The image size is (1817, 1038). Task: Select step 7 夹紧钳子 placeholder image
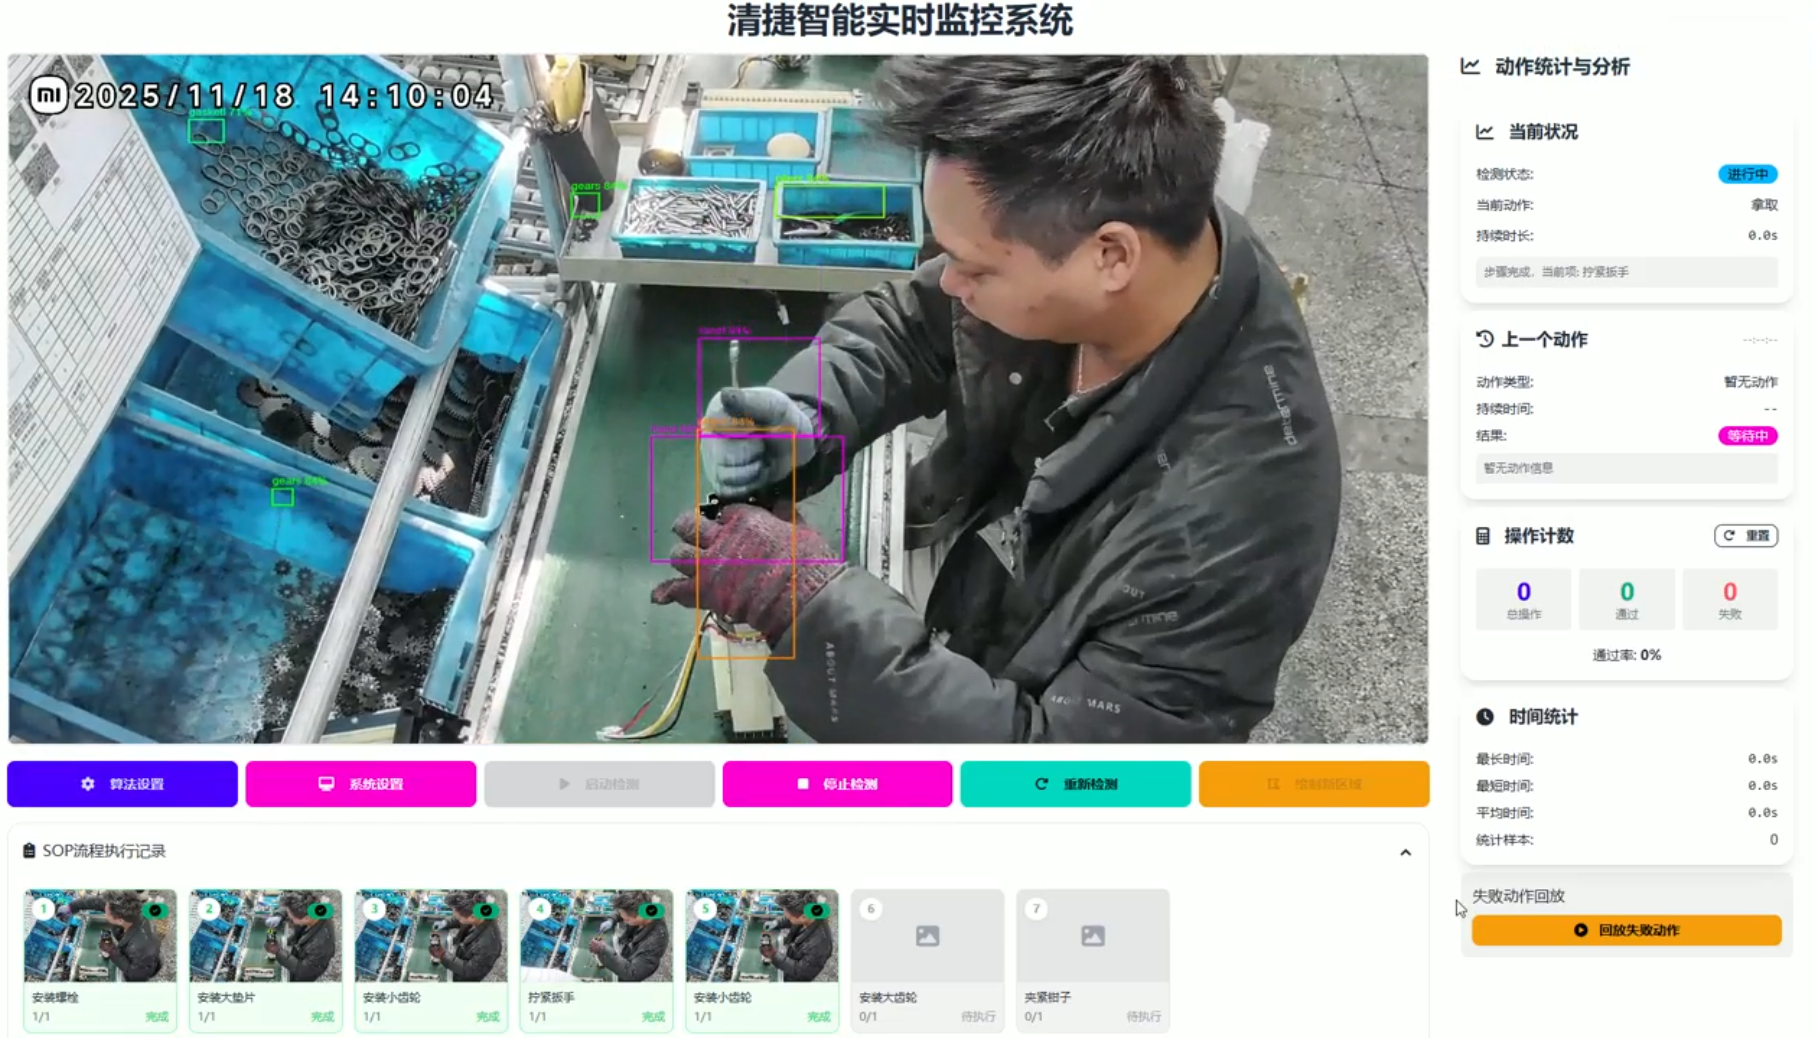point(1093,936)
